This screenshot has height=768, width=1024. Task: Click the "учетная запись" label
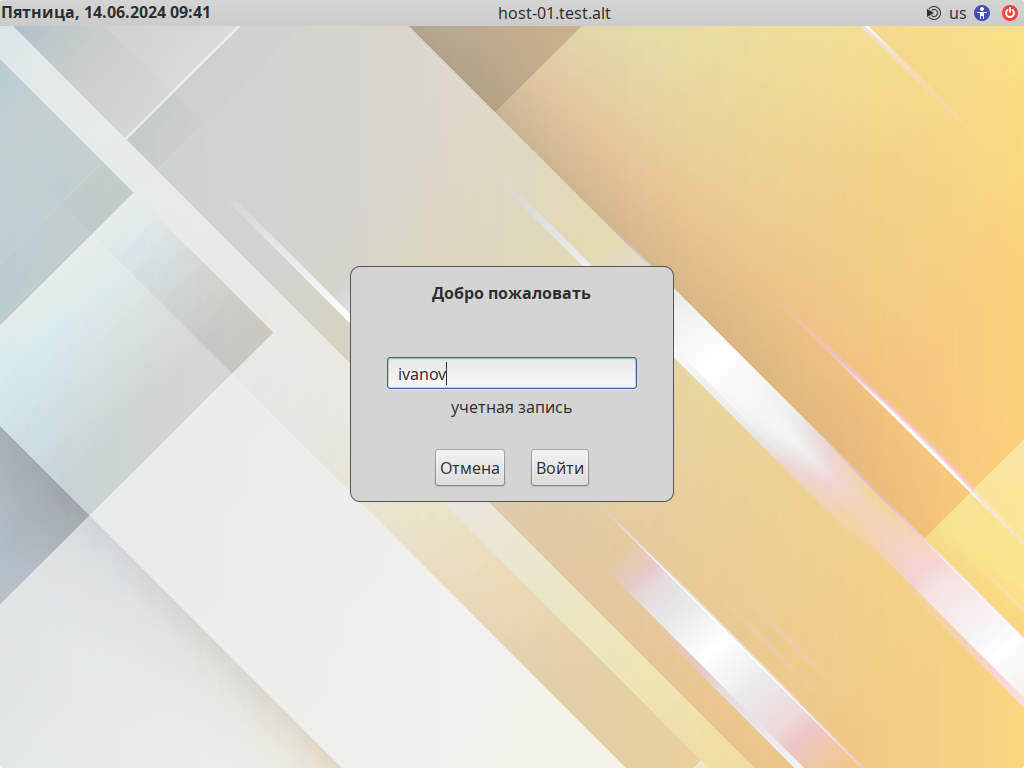pos(511,408)
